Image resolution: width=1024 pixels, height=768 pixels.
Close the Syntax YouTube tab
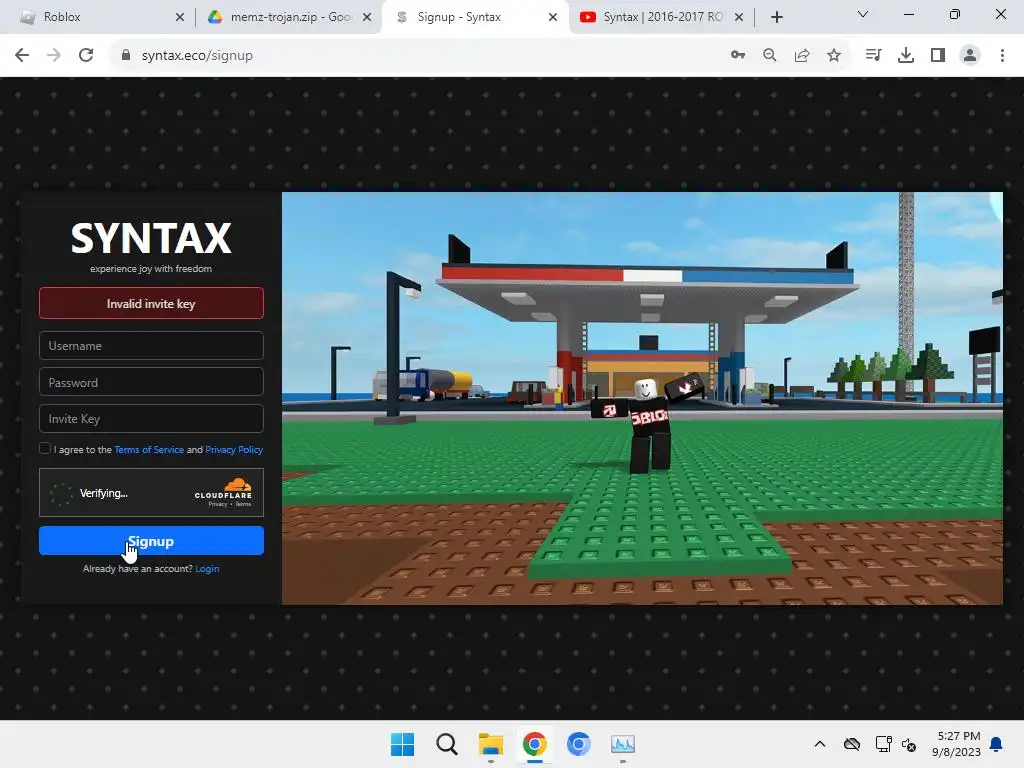pyautogui.click(x=739, y=18)
